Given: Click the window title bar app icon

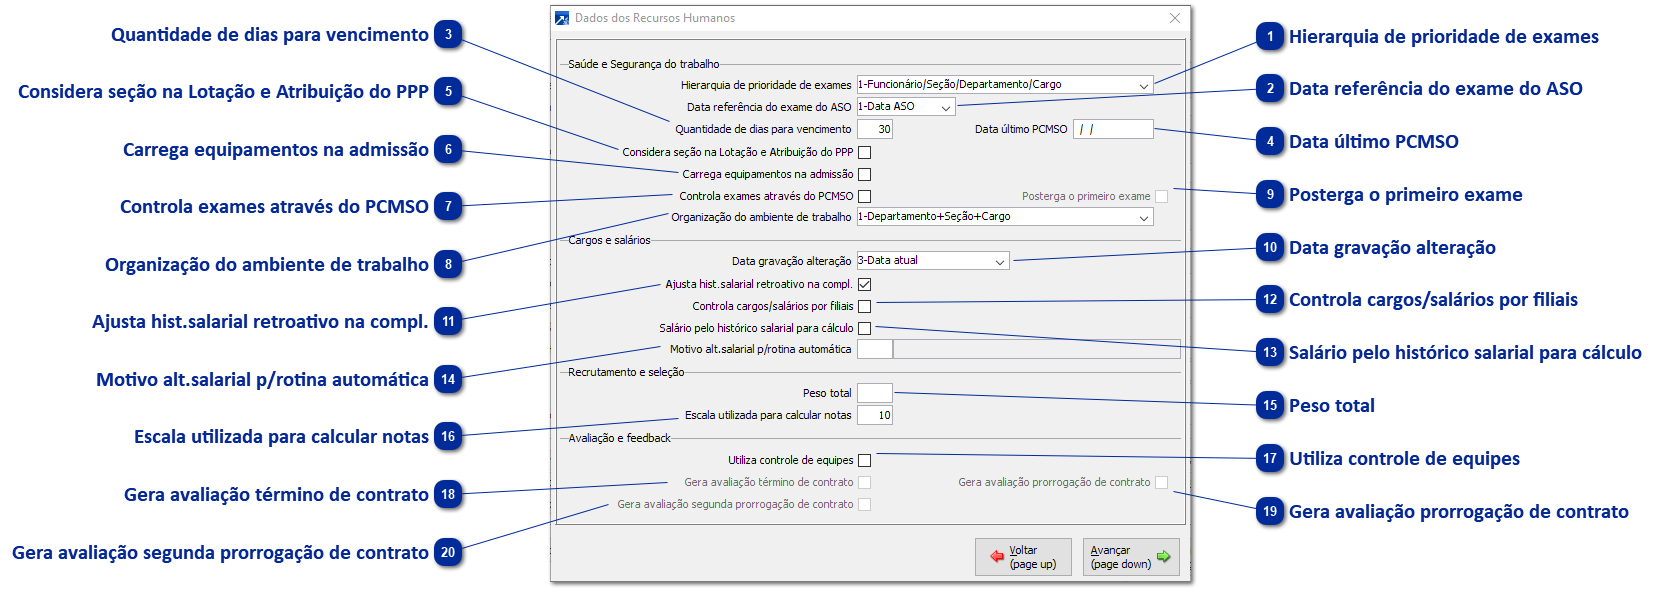Looking at the screenshot, I should point(562,18).
